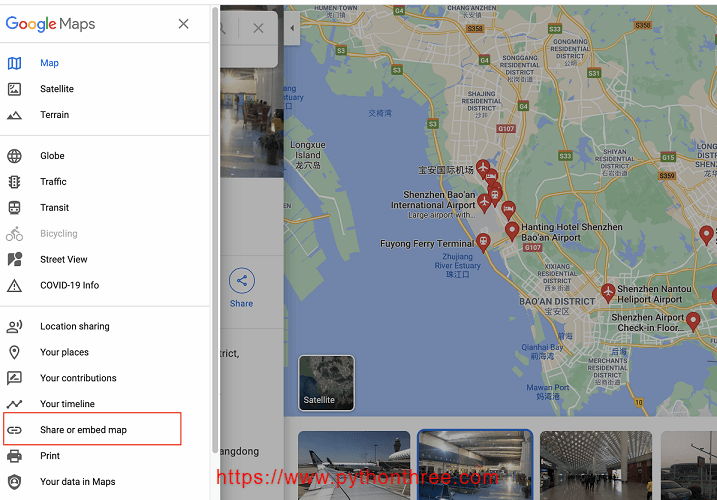Image resolution: width=717 pixels, height=500 pixels.
Task: Click the Shenzhen Airport Check-in Floor pin
Action: (x=693, y=322)
